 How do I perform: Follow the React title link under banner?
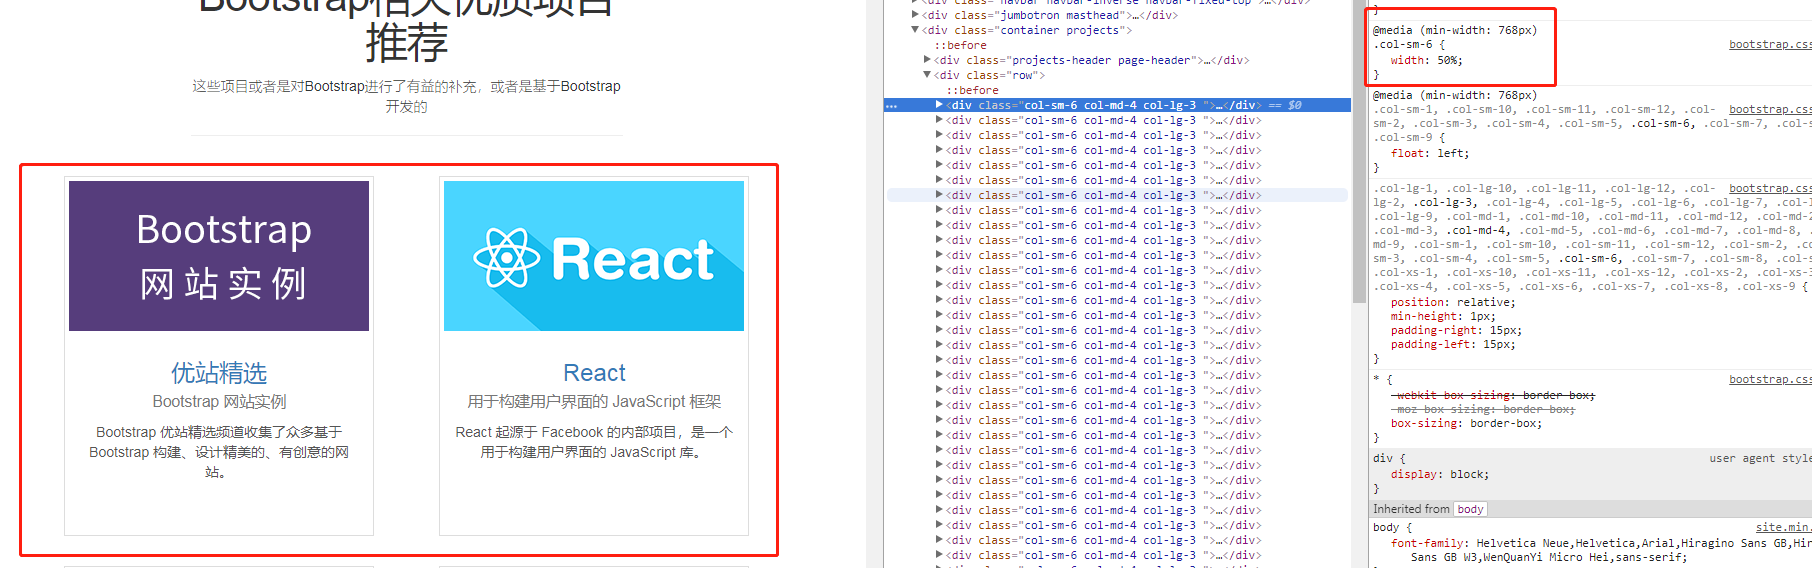pyautogui.click(x=594, y=373)
